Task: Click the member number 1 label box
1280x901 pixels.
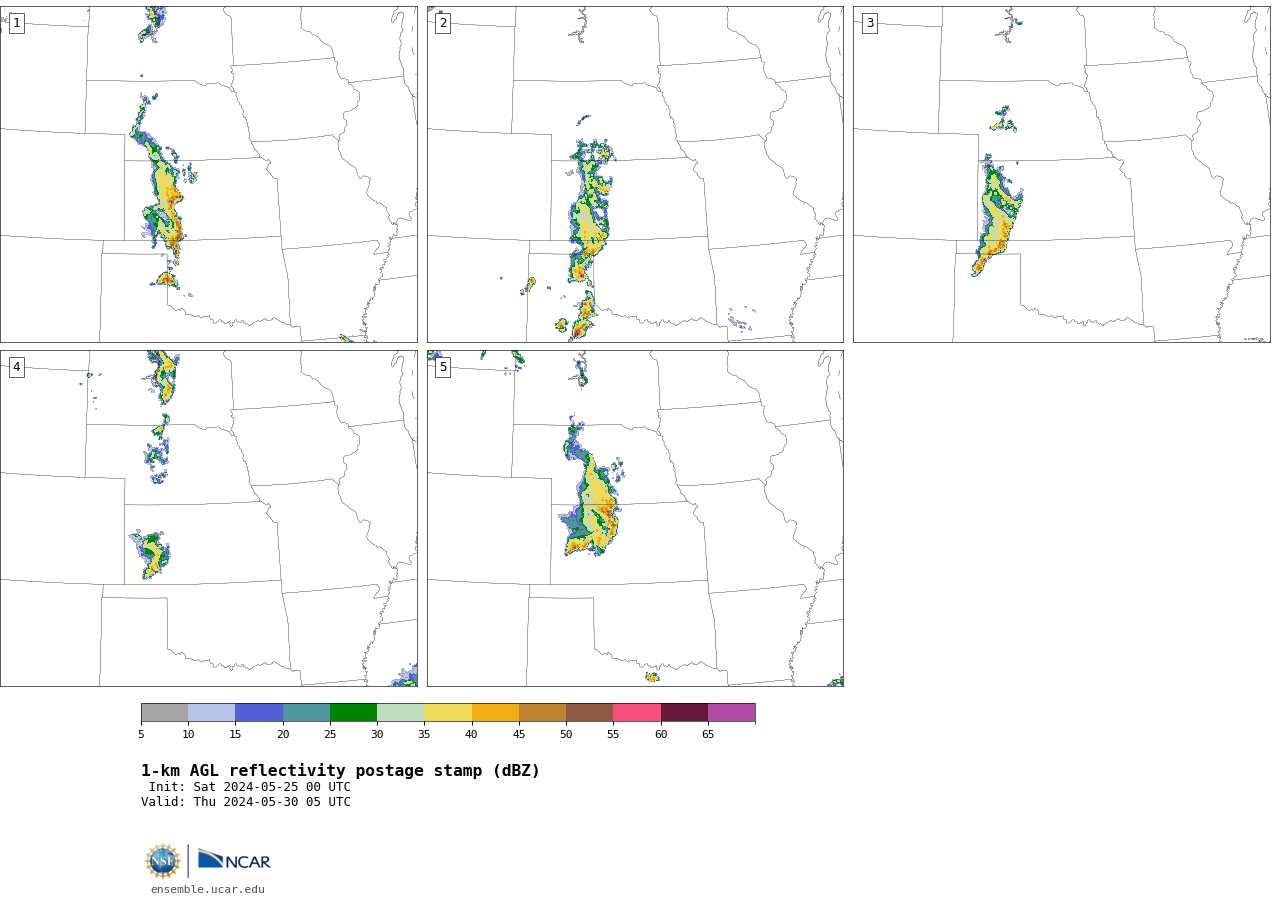Action: pos(16,23)
